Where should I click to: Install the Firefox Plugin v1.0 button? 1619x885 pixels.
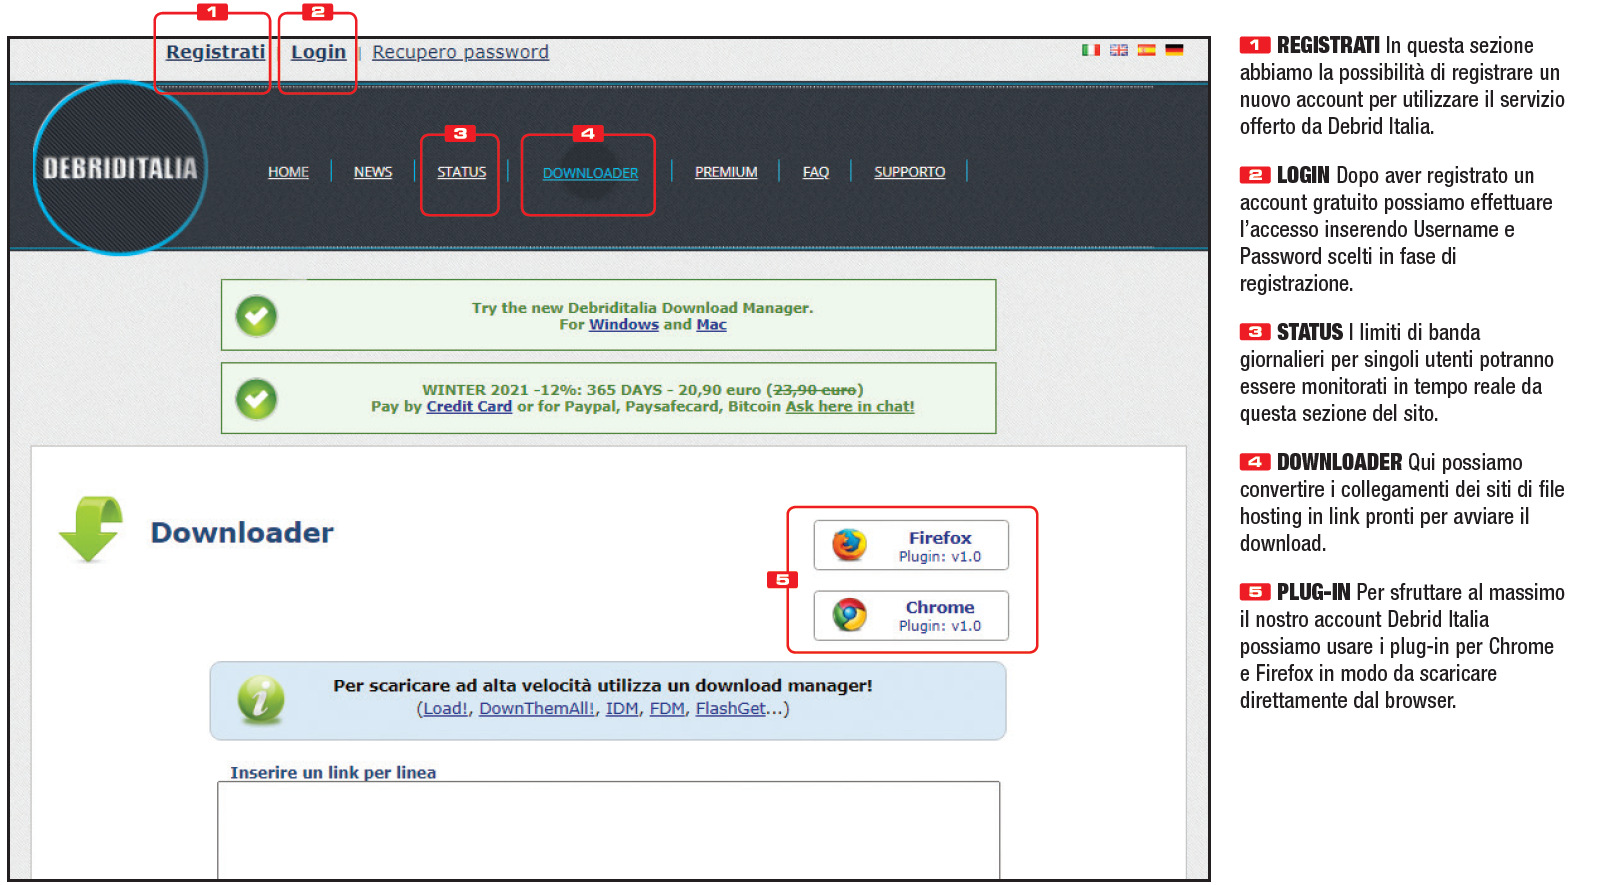911,545
